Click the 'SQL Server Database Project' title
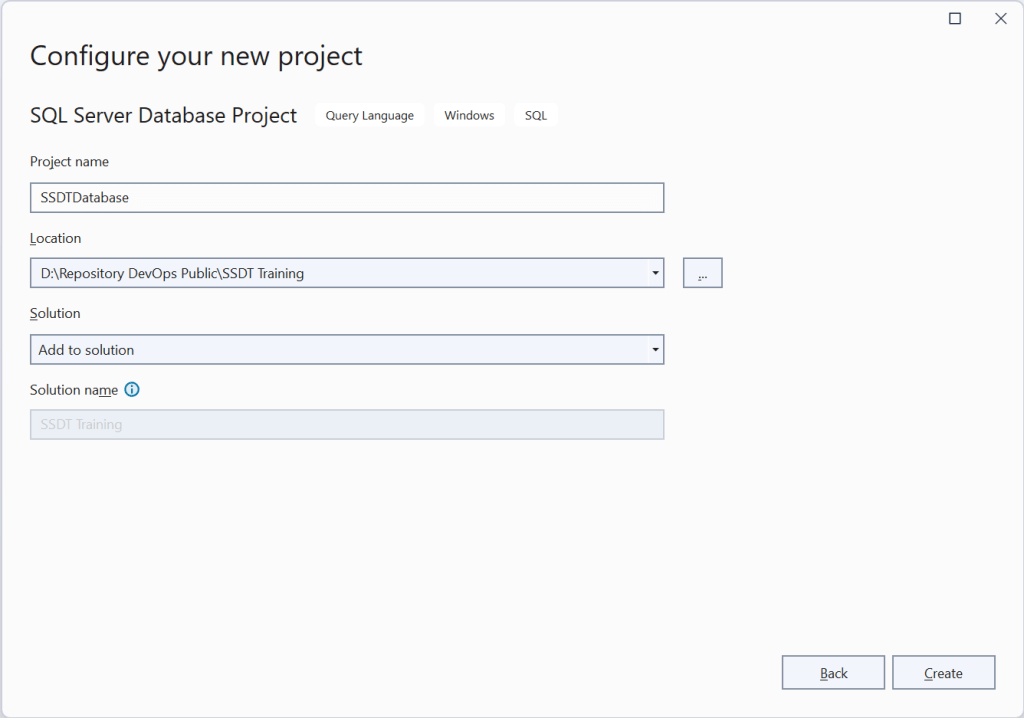Viewport: 1024px width, 718px height. coord(163,115)
